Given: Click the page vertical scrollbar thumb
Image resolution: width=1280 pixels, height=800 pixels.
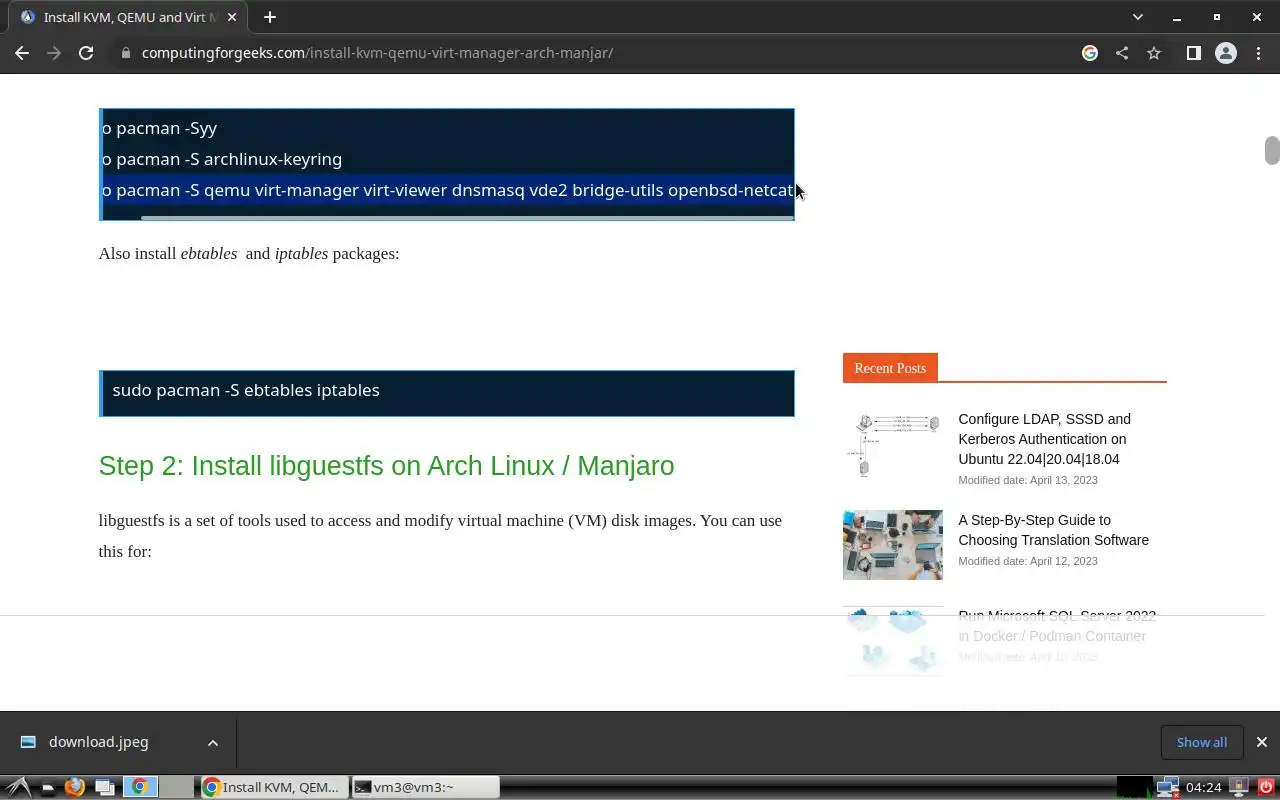Looking at the screenshot, I should pyautogui.click(x=1272, y=150).
